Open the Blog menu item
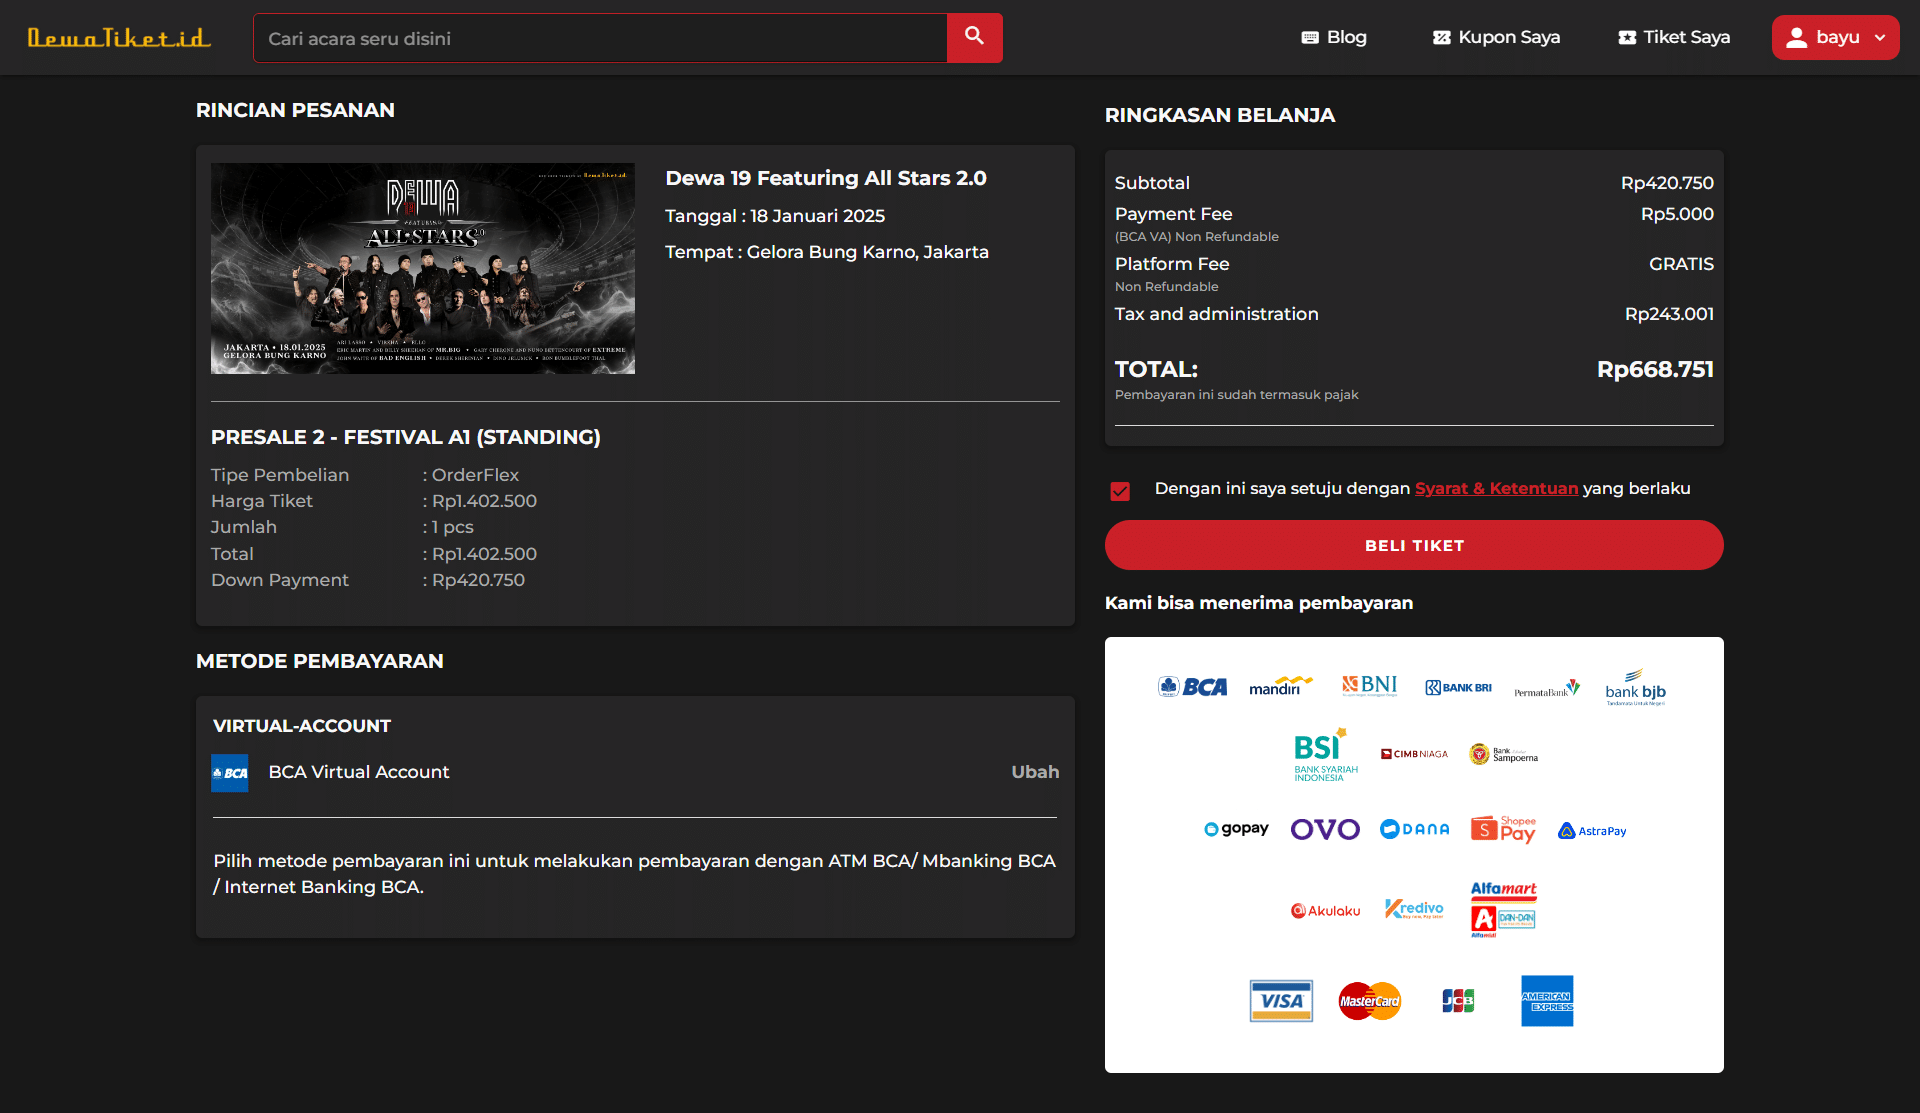Image resolution: width=1920 pixels, height=1113 pixels. pyautogui.click(x=1334, y=38)
